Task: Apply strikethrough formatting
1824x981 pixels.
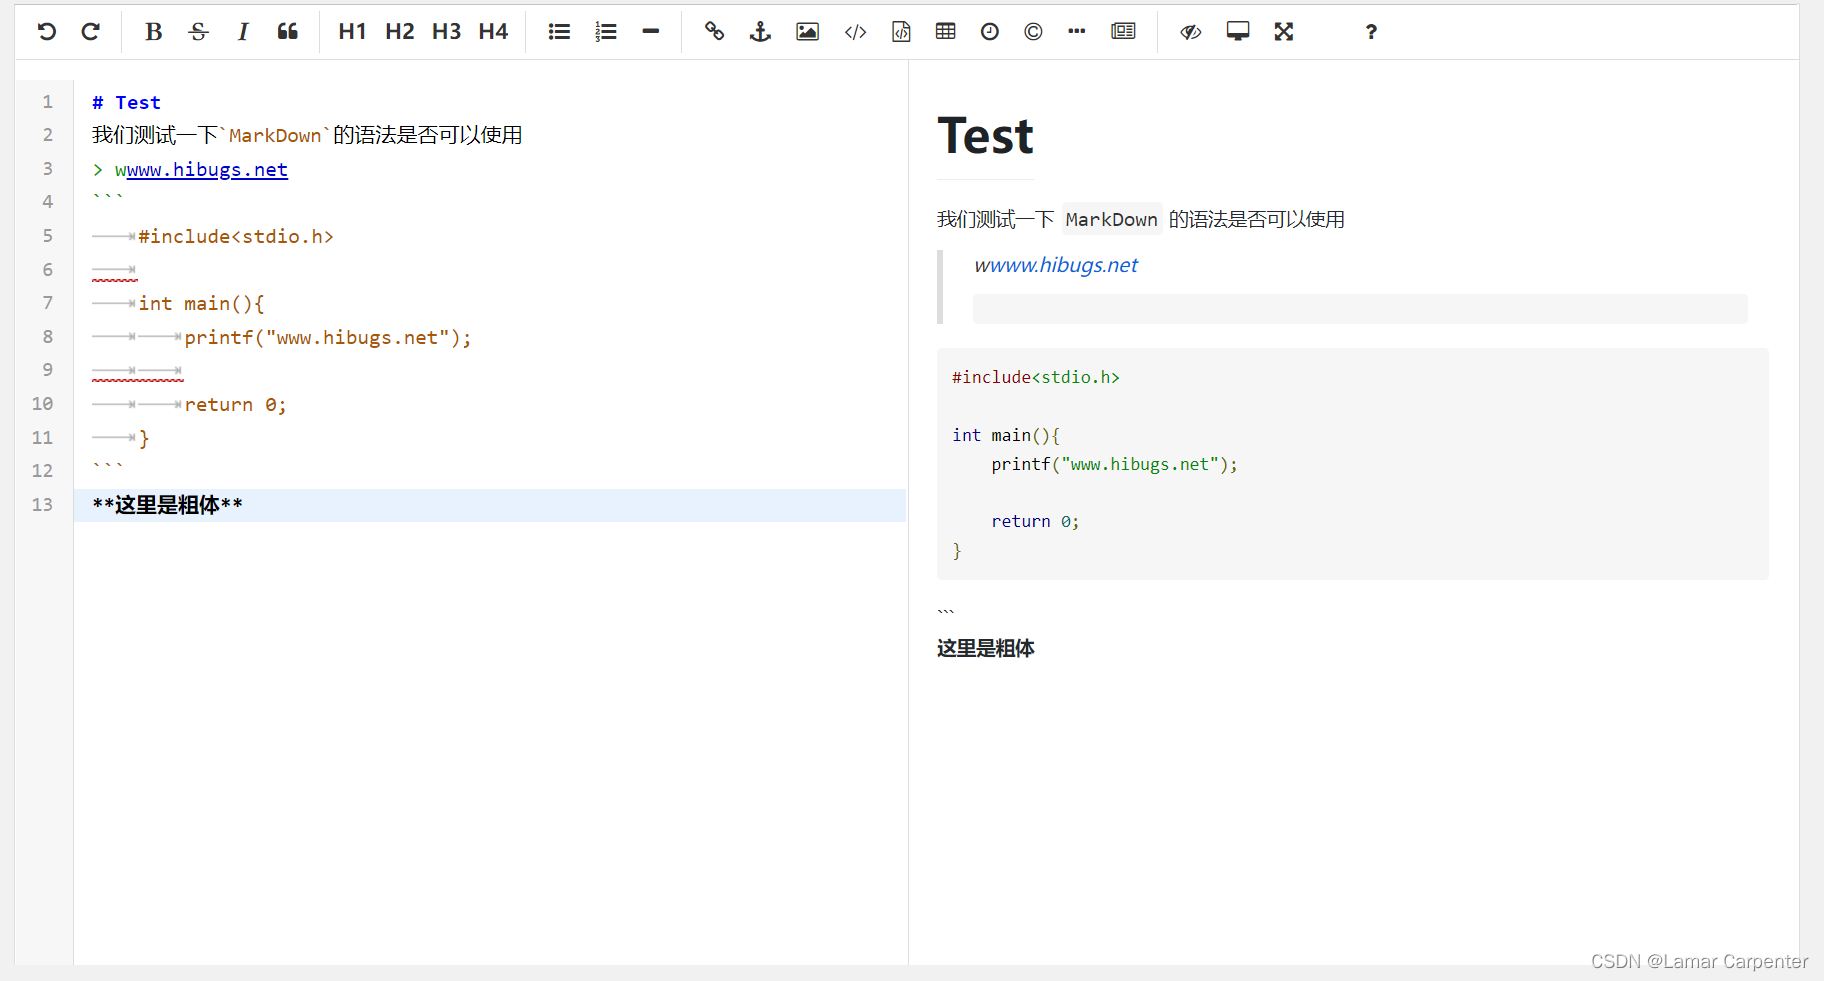Action: 198,32
